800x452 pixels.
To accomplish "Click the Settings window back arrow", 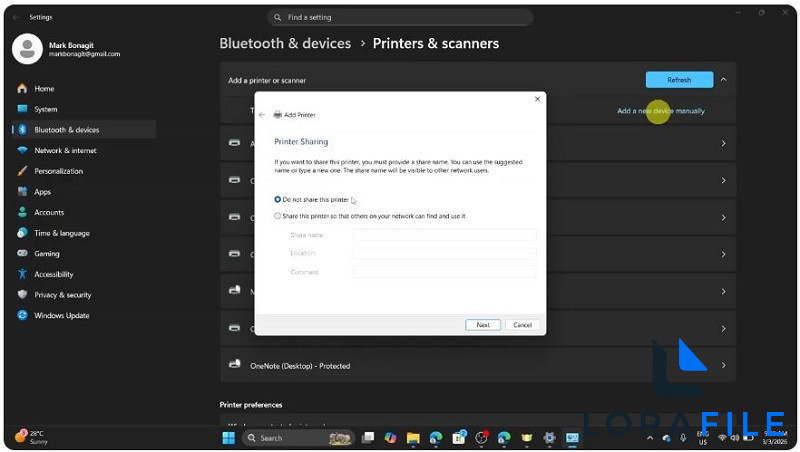I will coord(16,17).
